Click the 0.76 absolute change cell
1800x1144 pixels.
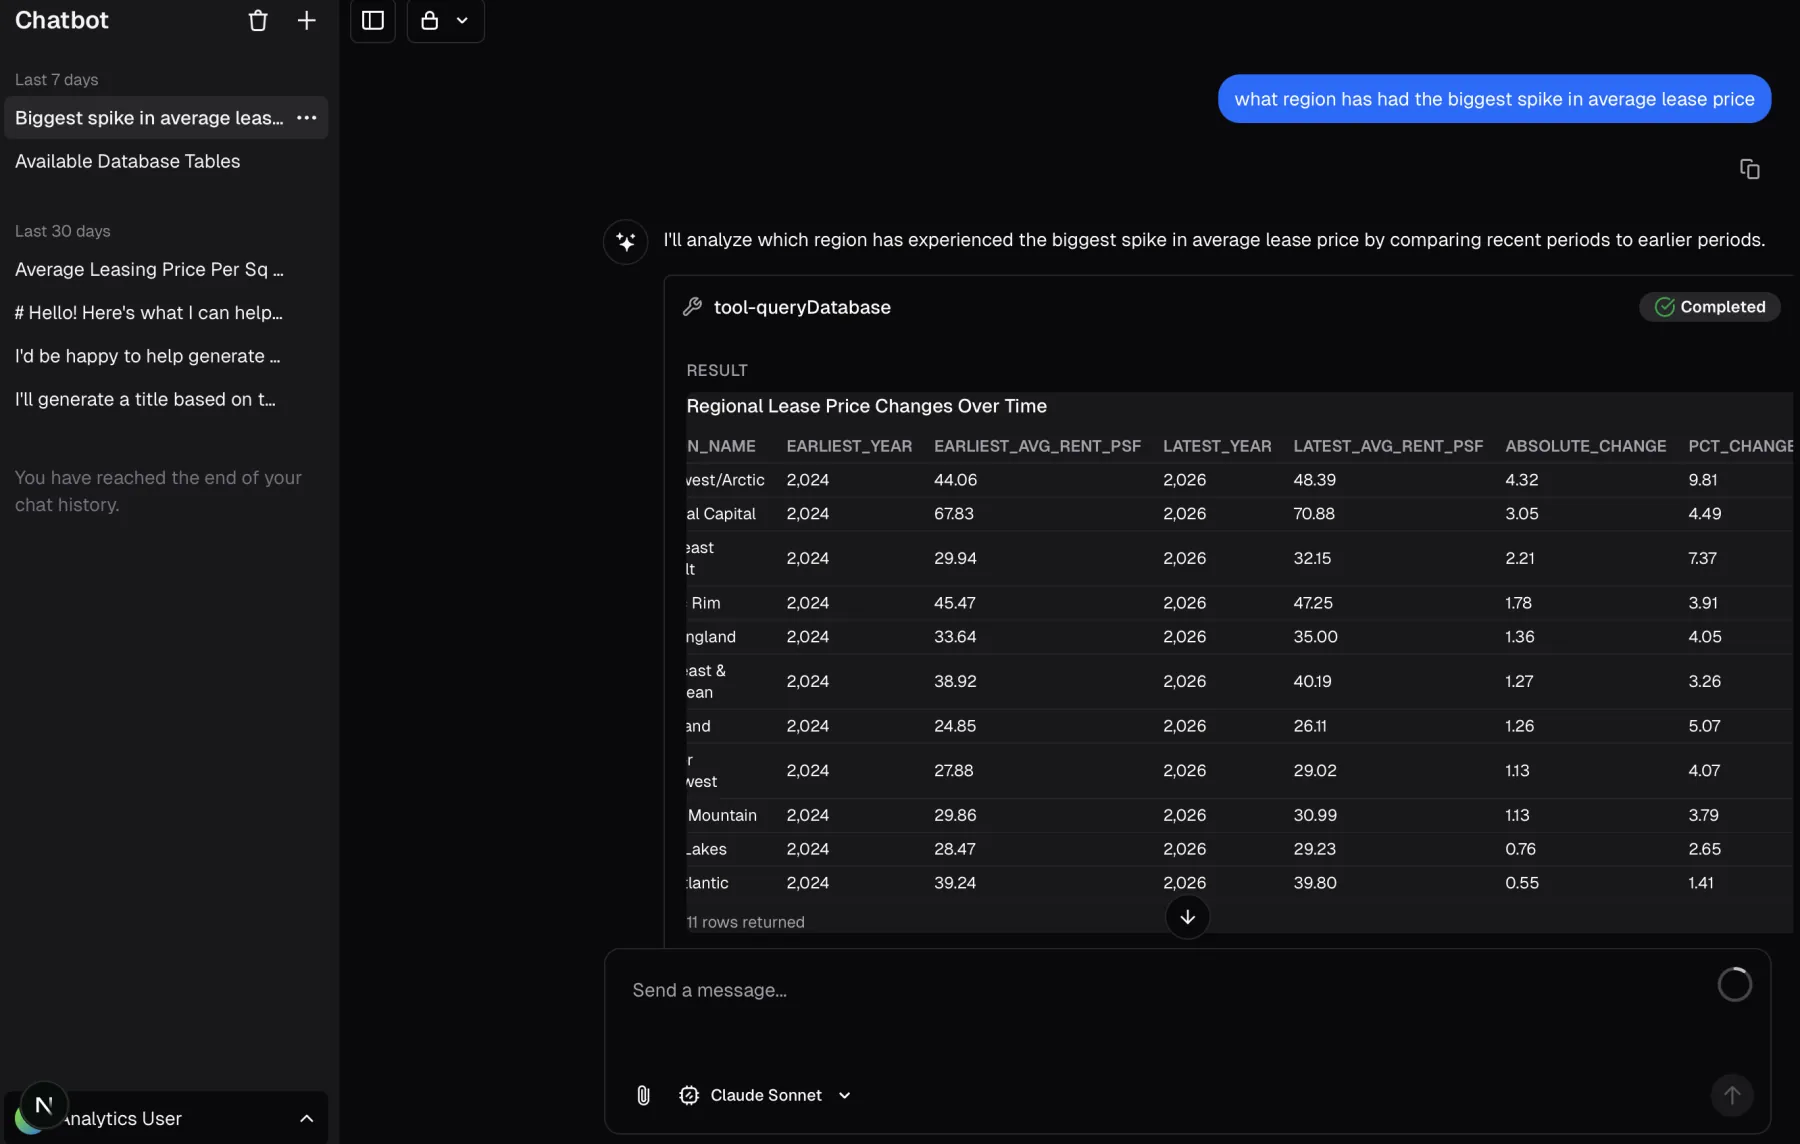(1521, 849)
